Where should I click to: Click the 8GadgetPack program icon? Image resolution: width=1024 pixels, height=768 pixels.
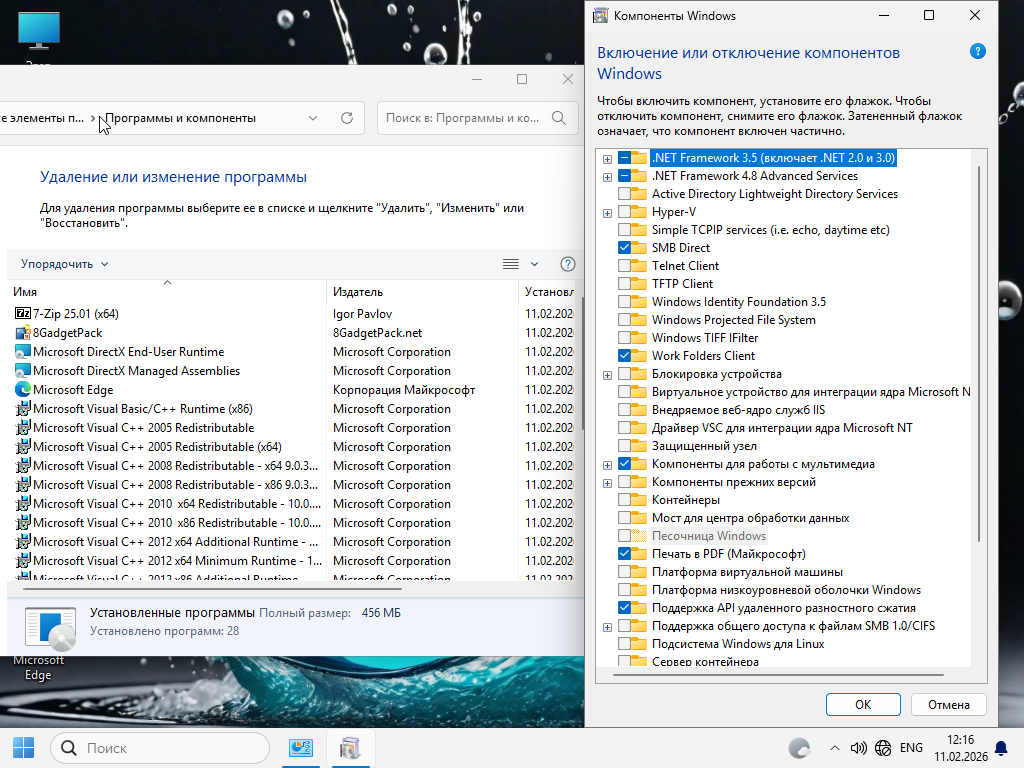24,333
